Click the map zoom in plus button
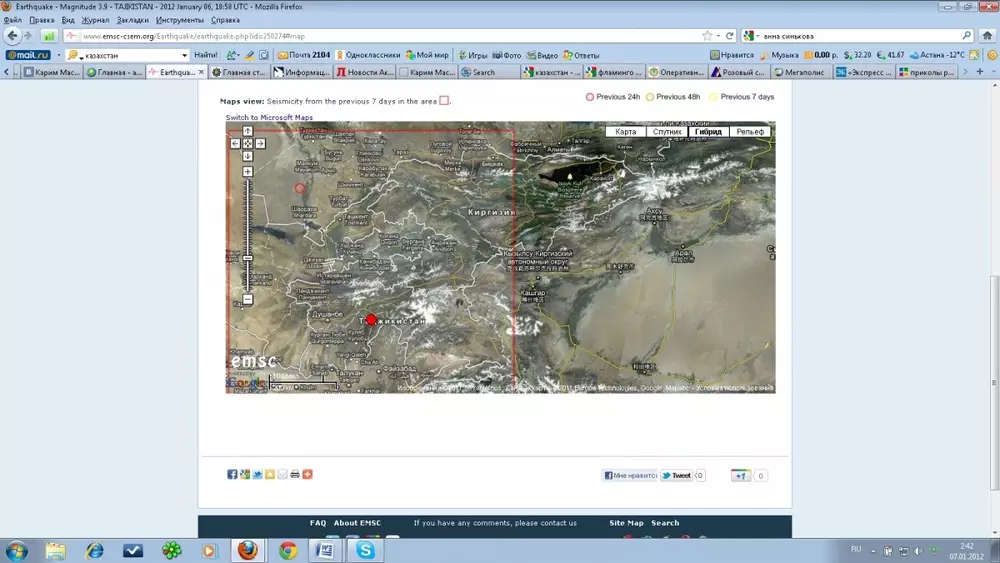This screenshot has height=563, width=1000. (x=248, y=172)
